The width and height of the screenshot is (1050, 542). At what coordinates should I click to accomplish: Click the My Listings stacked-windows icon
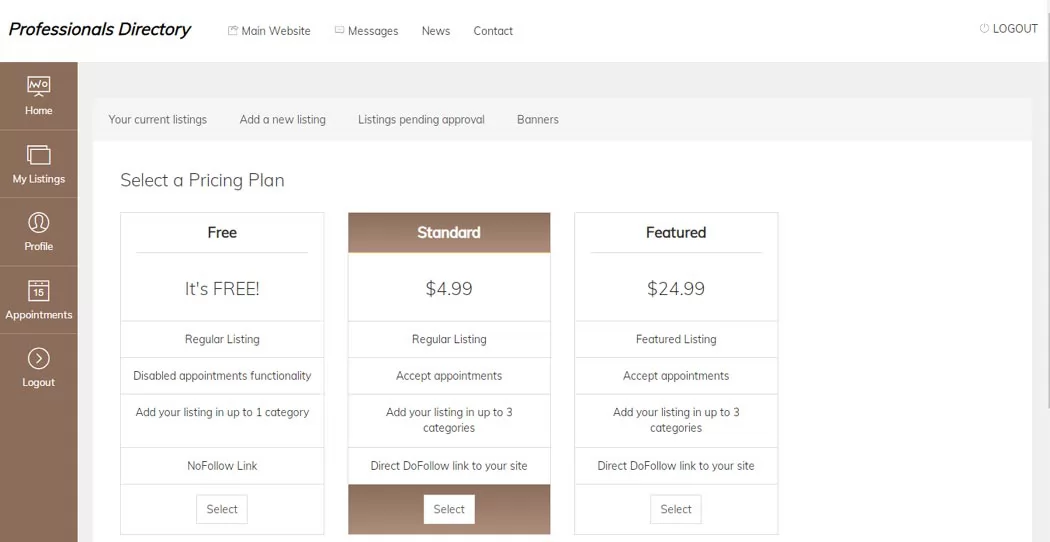[x=38, y=155]
